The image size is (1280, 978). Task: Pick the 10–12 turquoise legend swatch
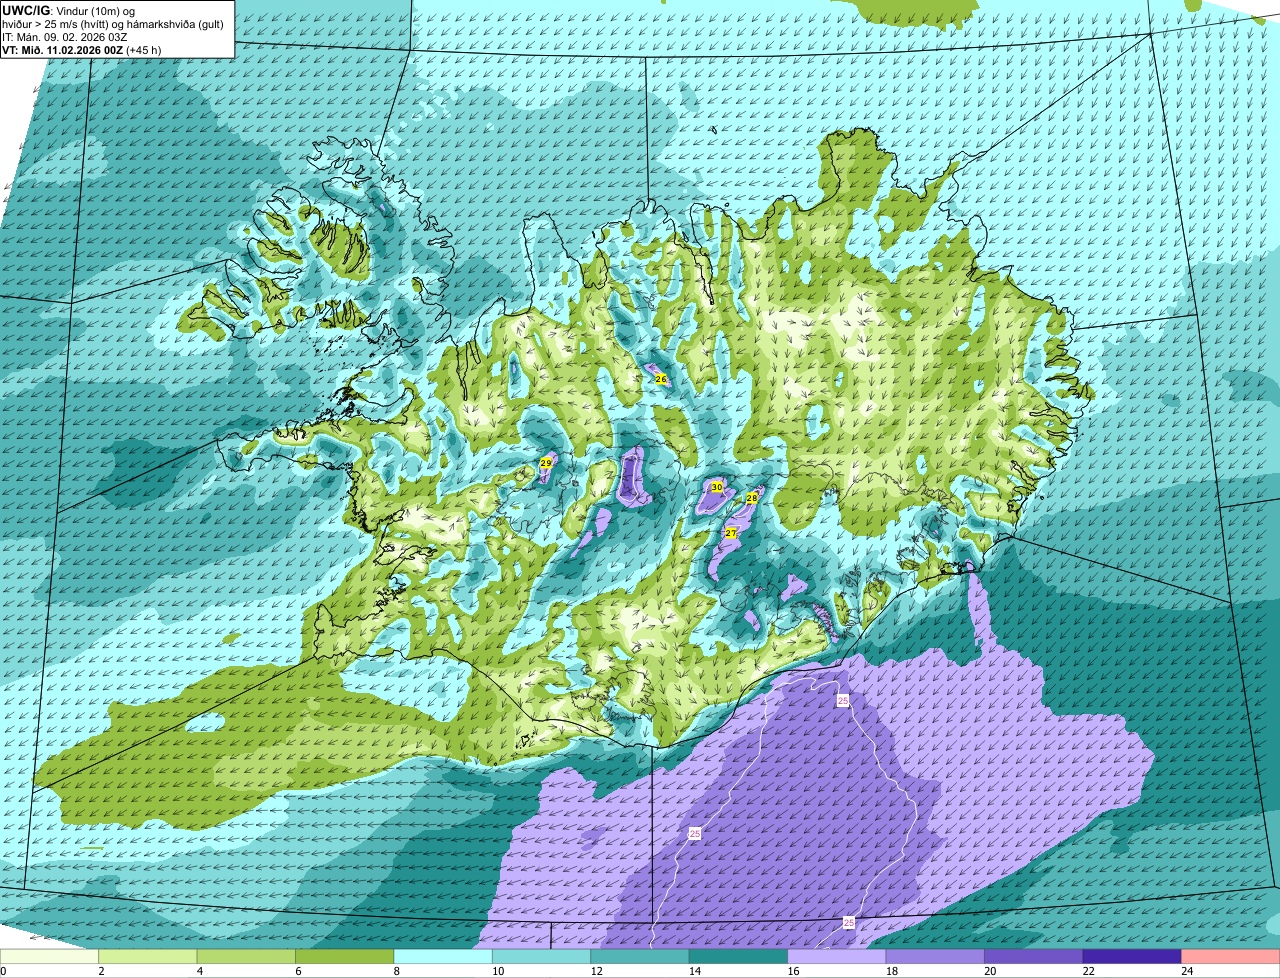coord(542,956)
